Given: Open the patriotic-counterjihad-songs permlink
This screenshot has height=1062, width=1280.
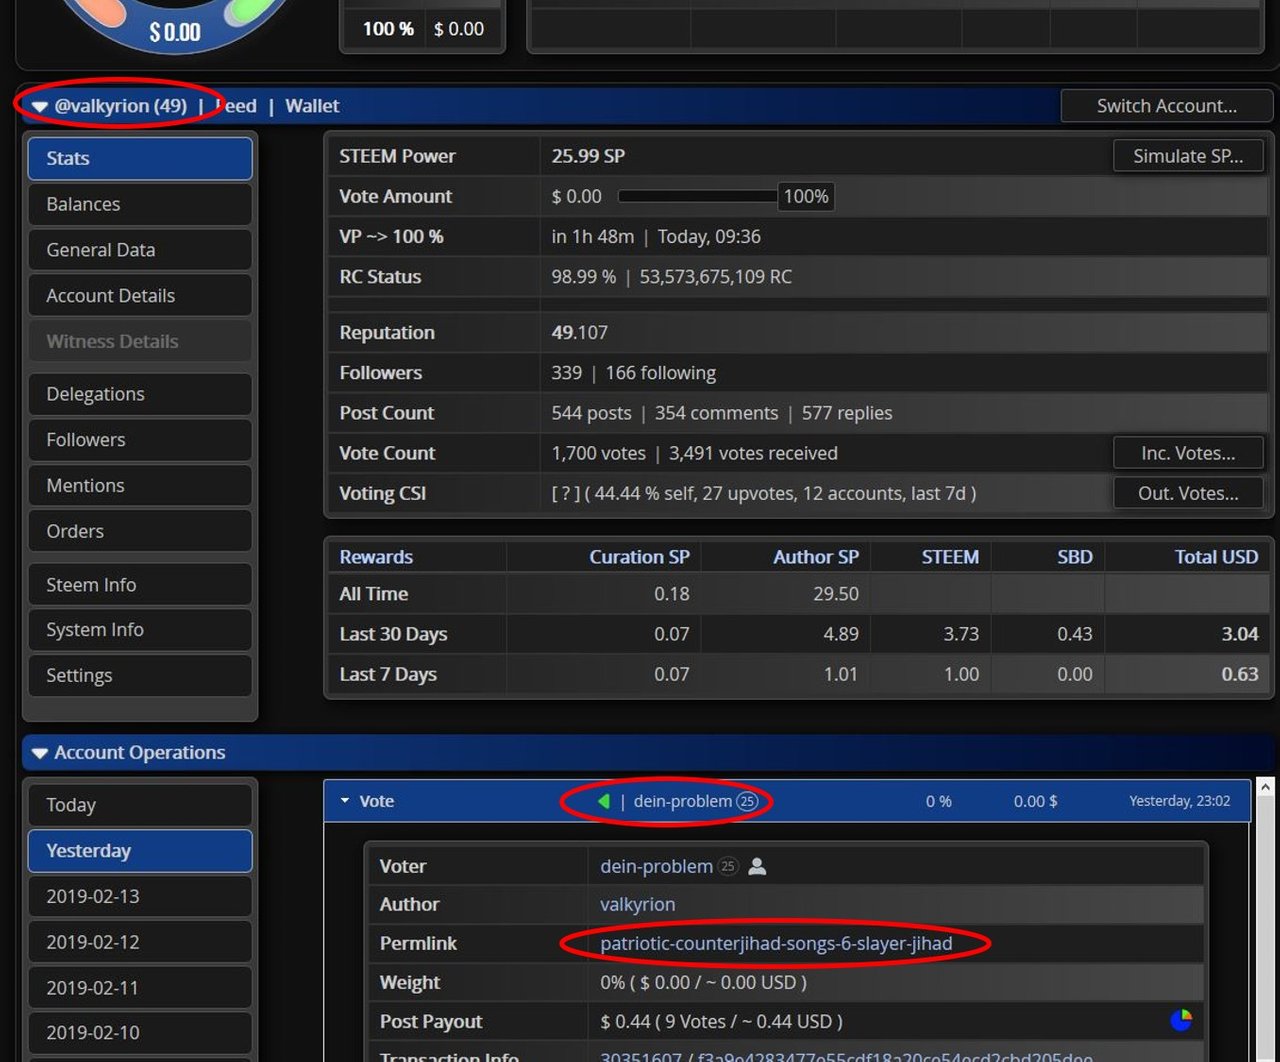Looking at the screenshot, I should 776,943.
